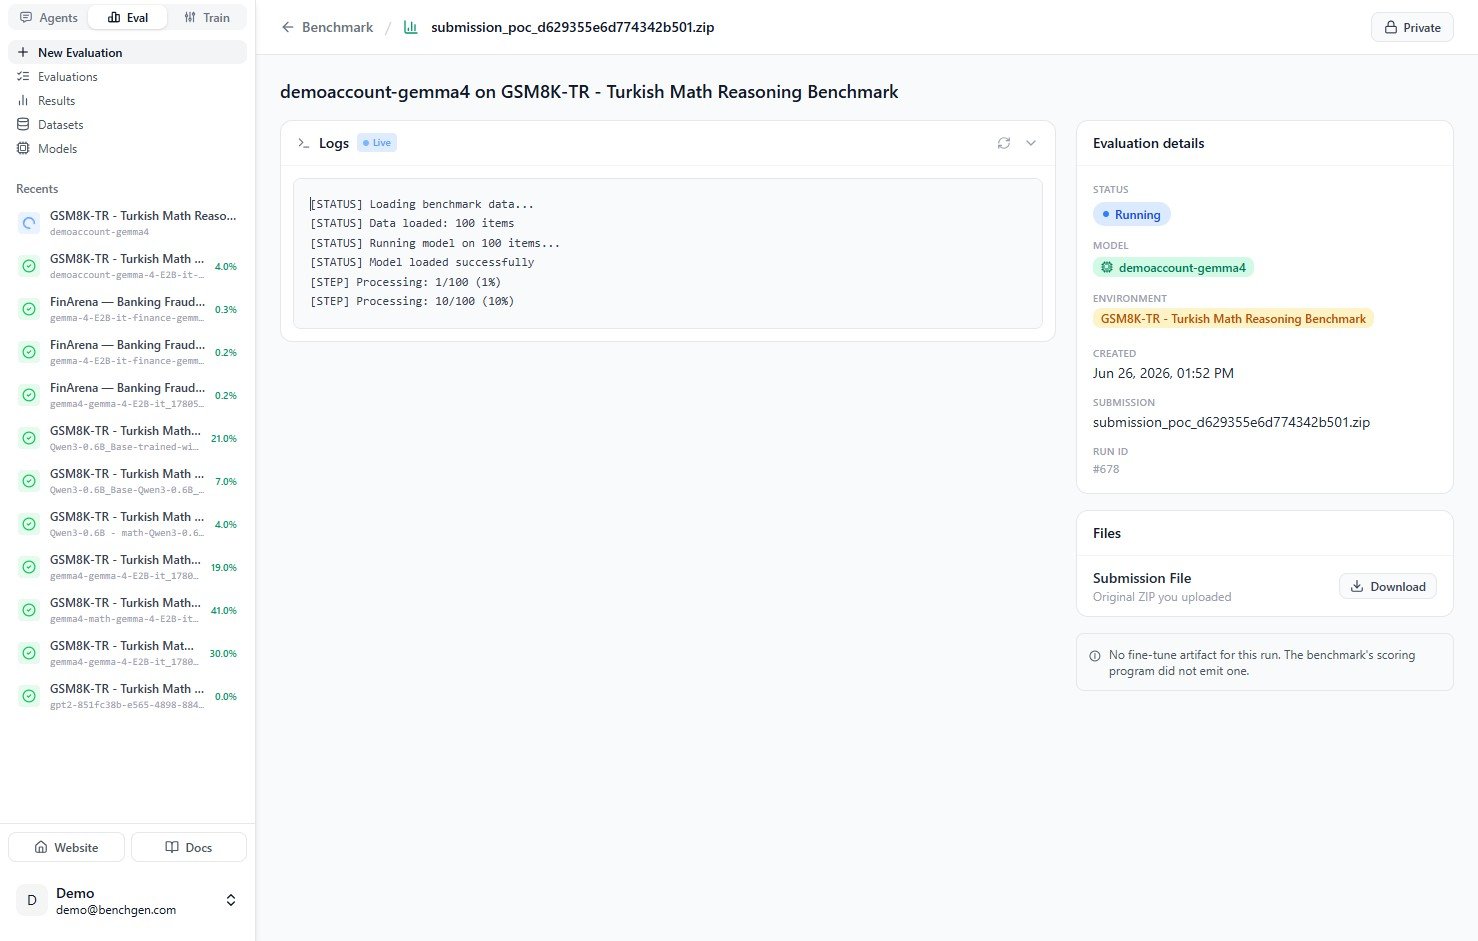1478x941 pixels.
Task: Open the Models section
Action: click(127, 148)
